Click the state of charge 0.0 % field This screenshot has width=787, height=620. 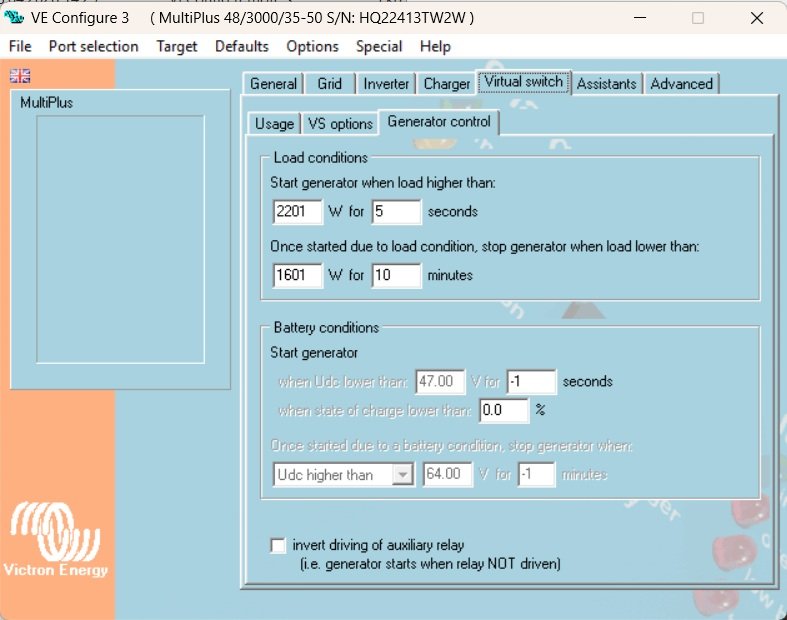[x=504, y=410]
